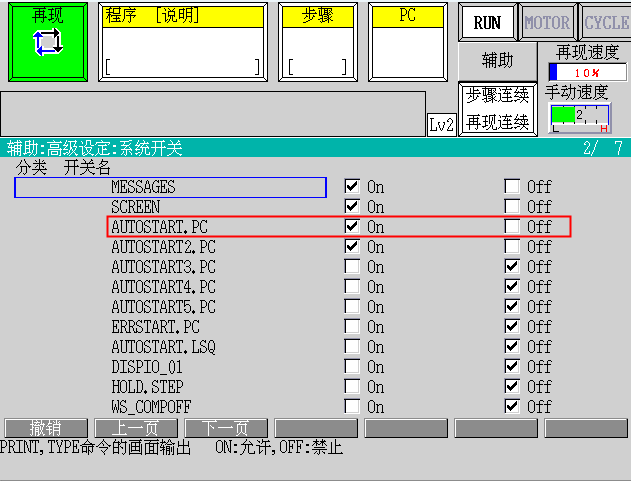Screen dimensions: 631x481
Task: Select the AUTOSTART.PC switch name
Action: coord(159,227)
